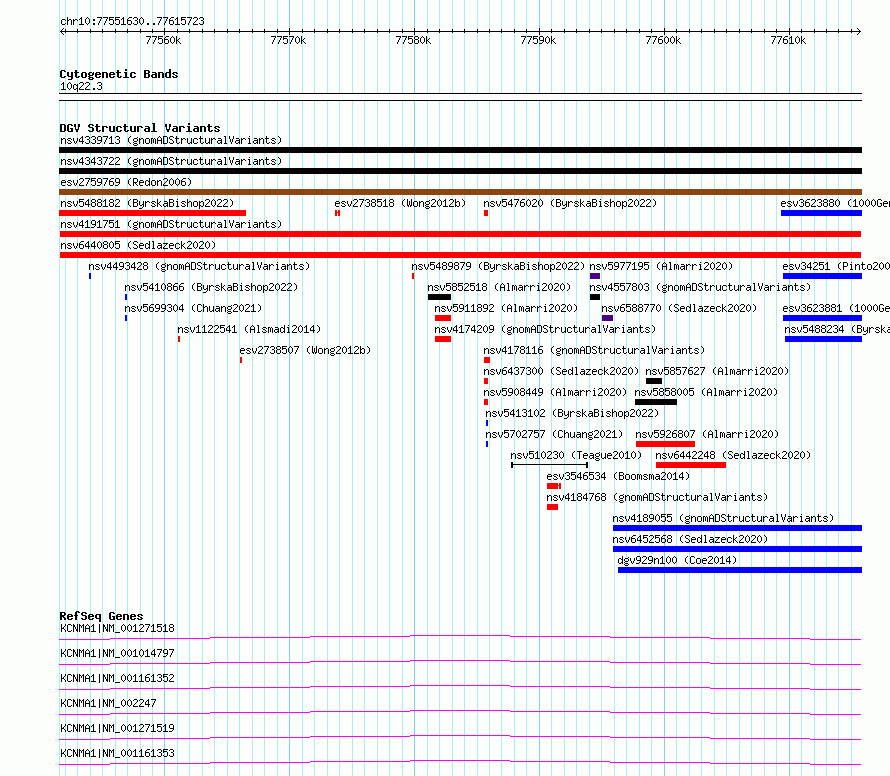Click nsv5908449 (Almarri2020) label
The height and width of the screenshot is (776, 890).
coord(555,392)
